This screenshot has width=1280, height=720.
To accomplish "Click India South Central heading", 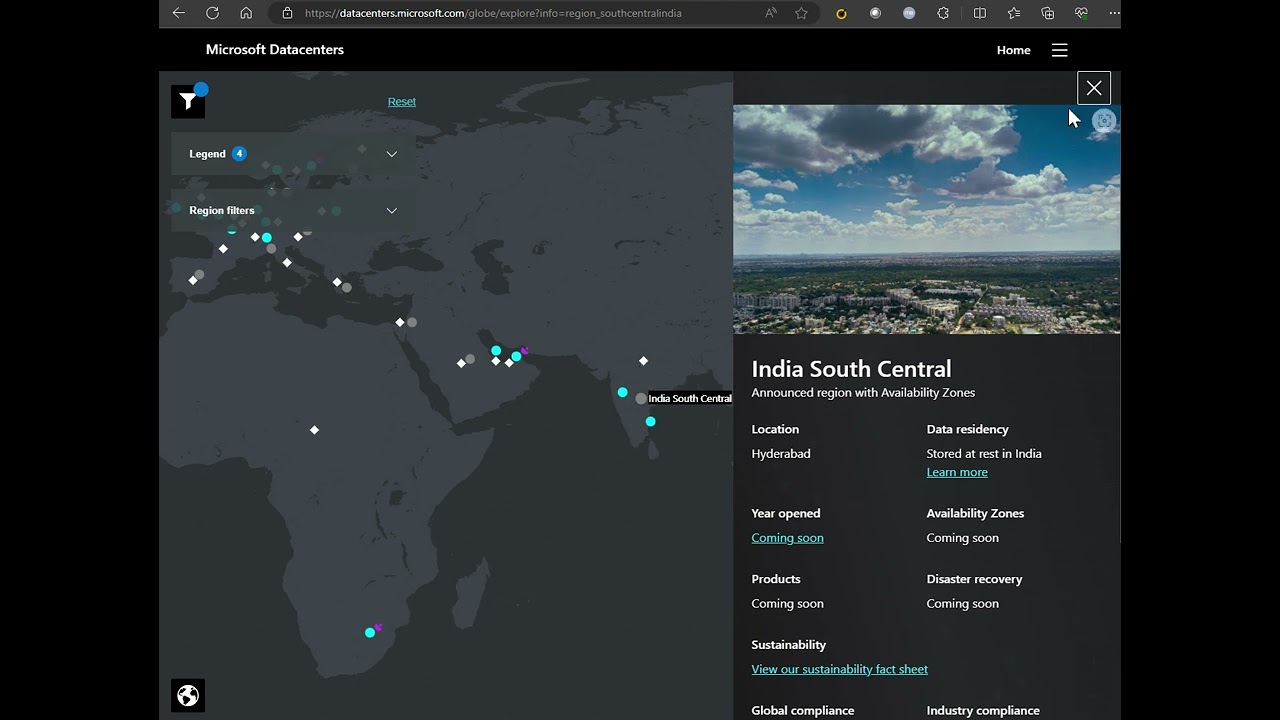I will 851,369.
